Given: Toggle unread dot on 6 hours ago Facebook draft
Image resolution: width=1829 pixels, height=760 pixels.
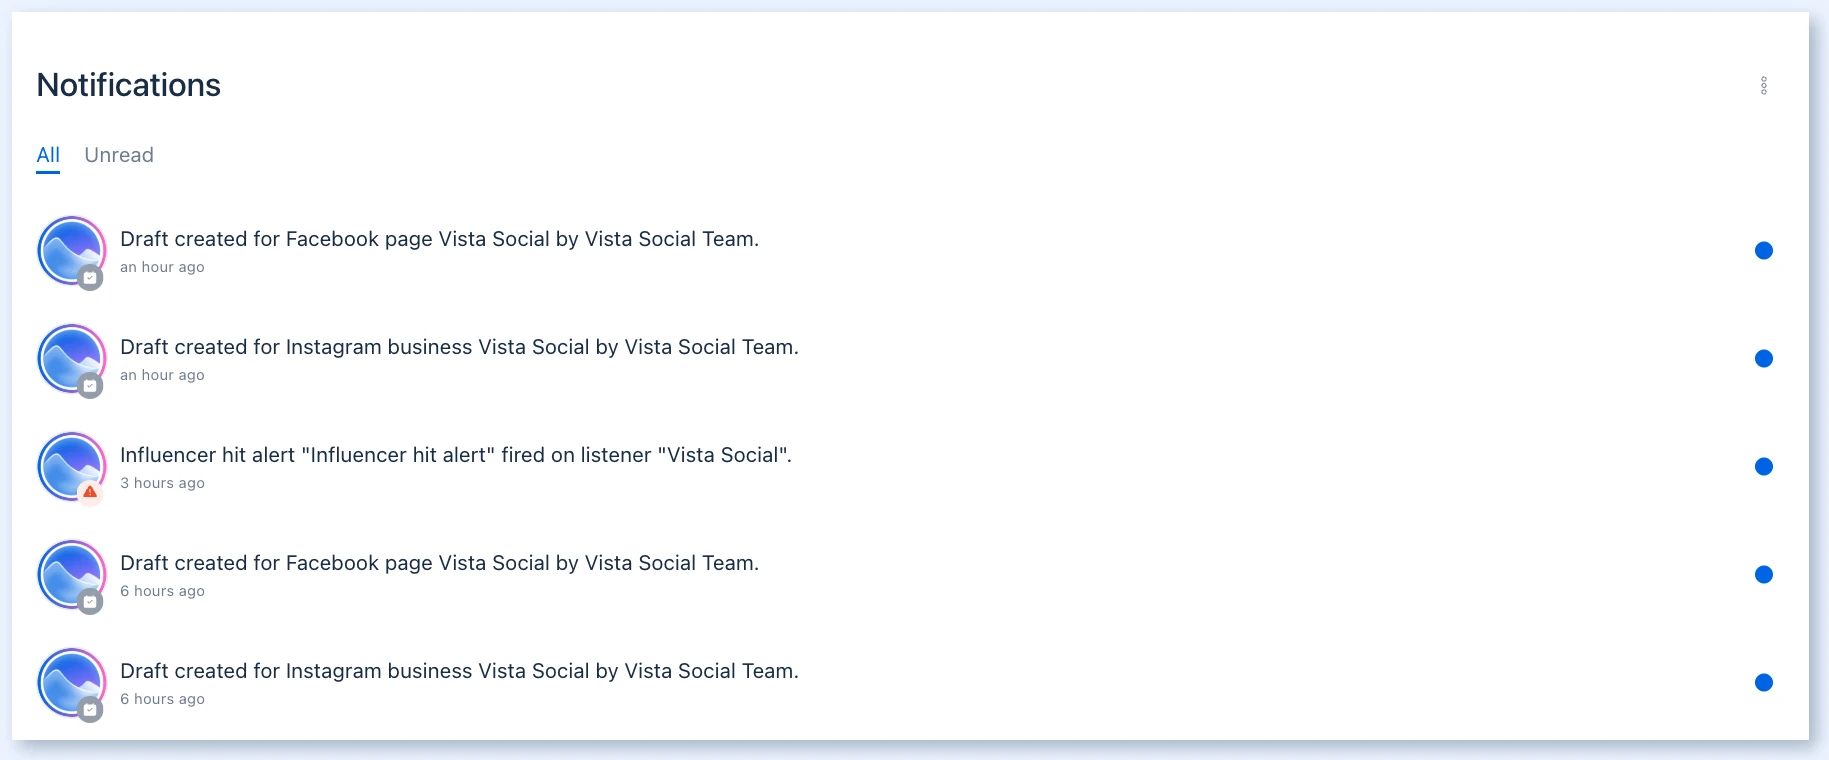Looking at the screenshot, I should [1764, 575].
